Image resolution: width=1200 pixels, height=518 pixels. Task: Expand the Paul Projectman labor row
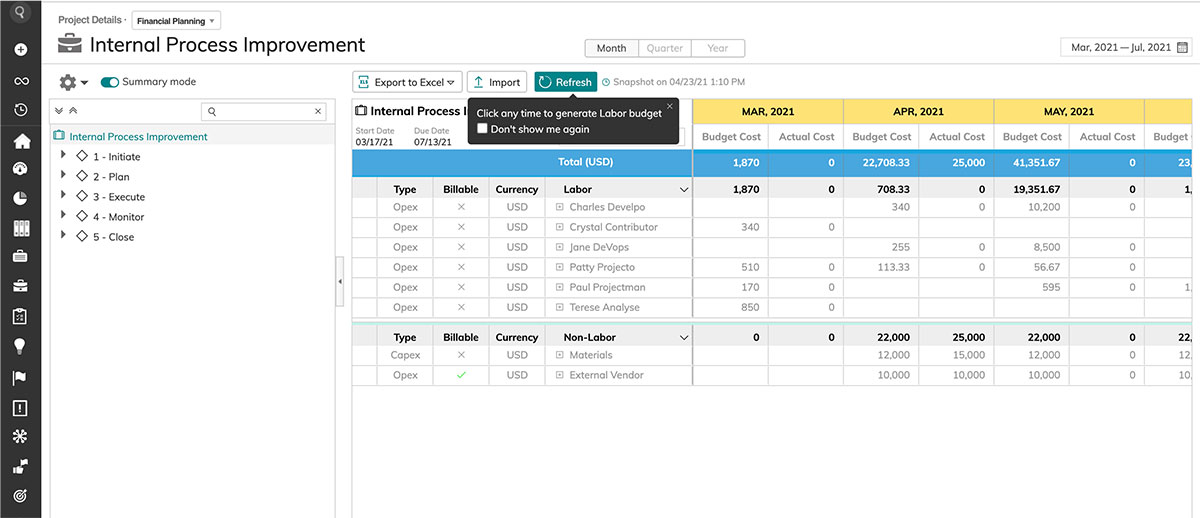click(x=560, y=287)
